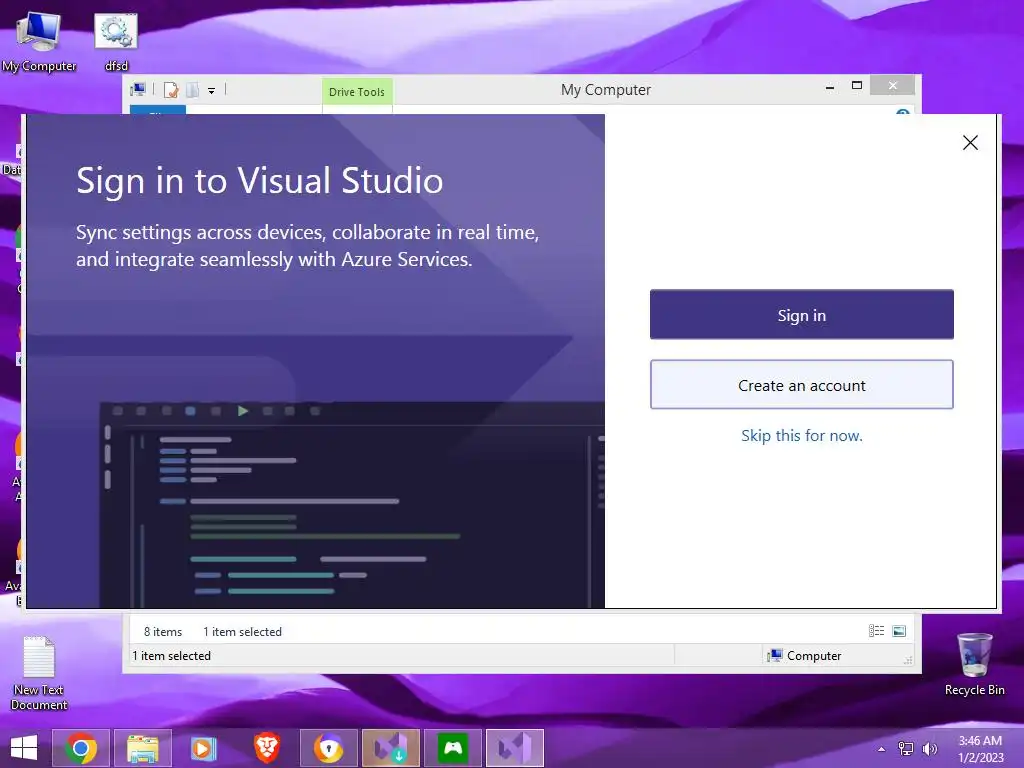1024x768 pixels.
Task: Switch to Visual Studio Installer taskbar icon
Action: 391,748
